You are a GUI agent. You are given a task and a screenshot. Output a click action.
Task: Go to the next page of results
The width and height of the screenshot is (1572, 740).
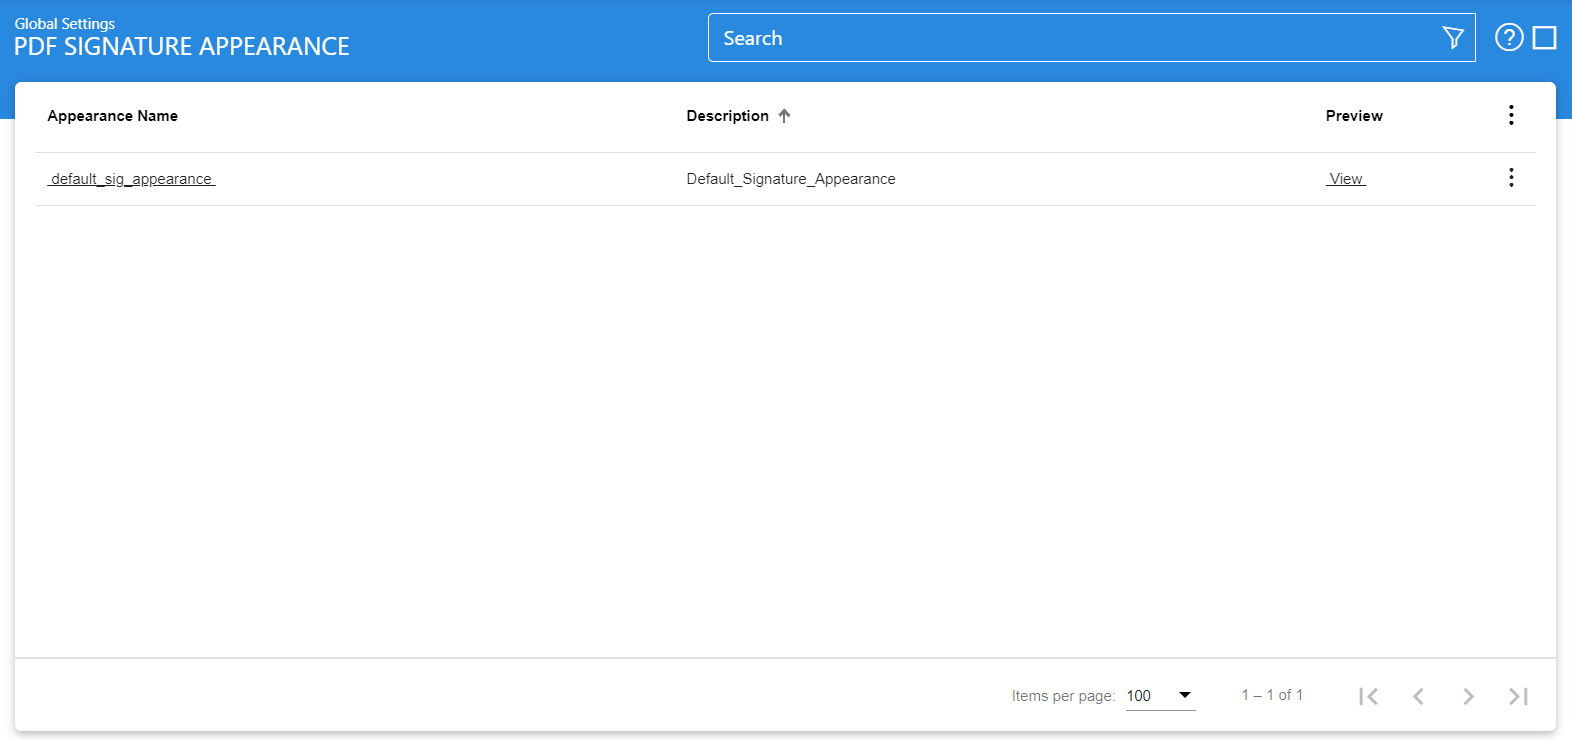[1468, 696]
